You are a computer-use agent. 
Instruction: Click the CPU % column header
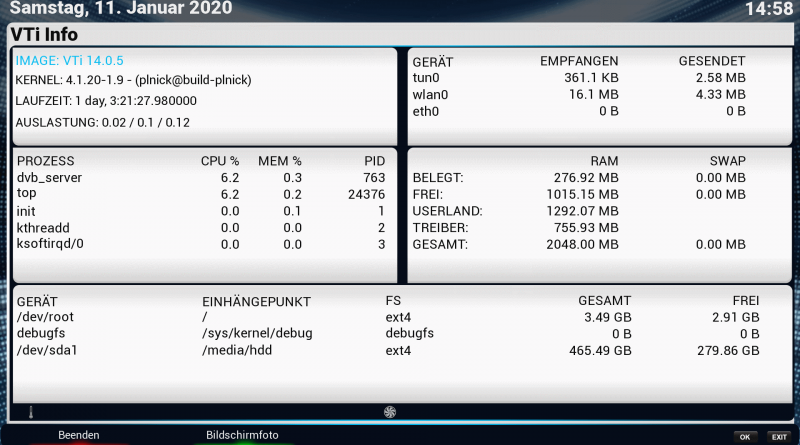click(x=220, y=161)
